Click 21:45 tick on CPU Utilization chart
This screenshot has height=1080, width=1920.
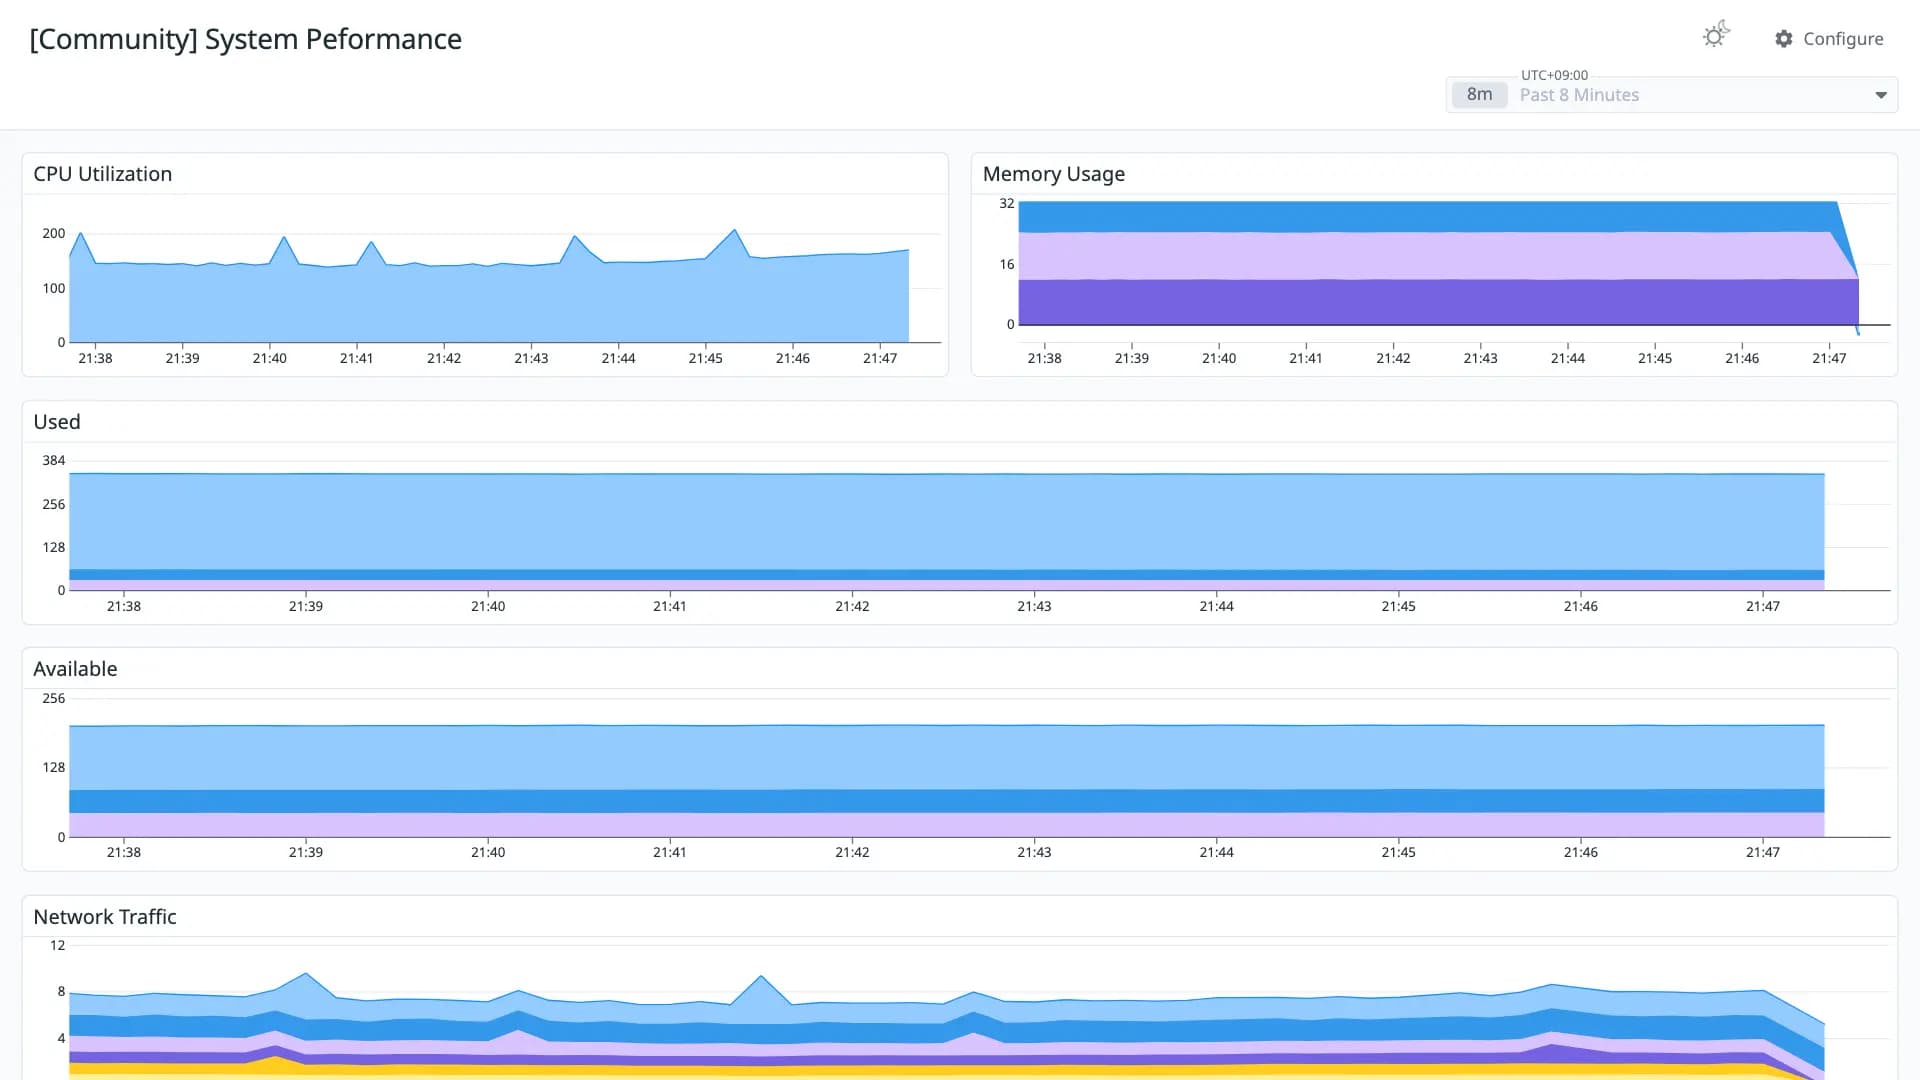click(705, 358)
